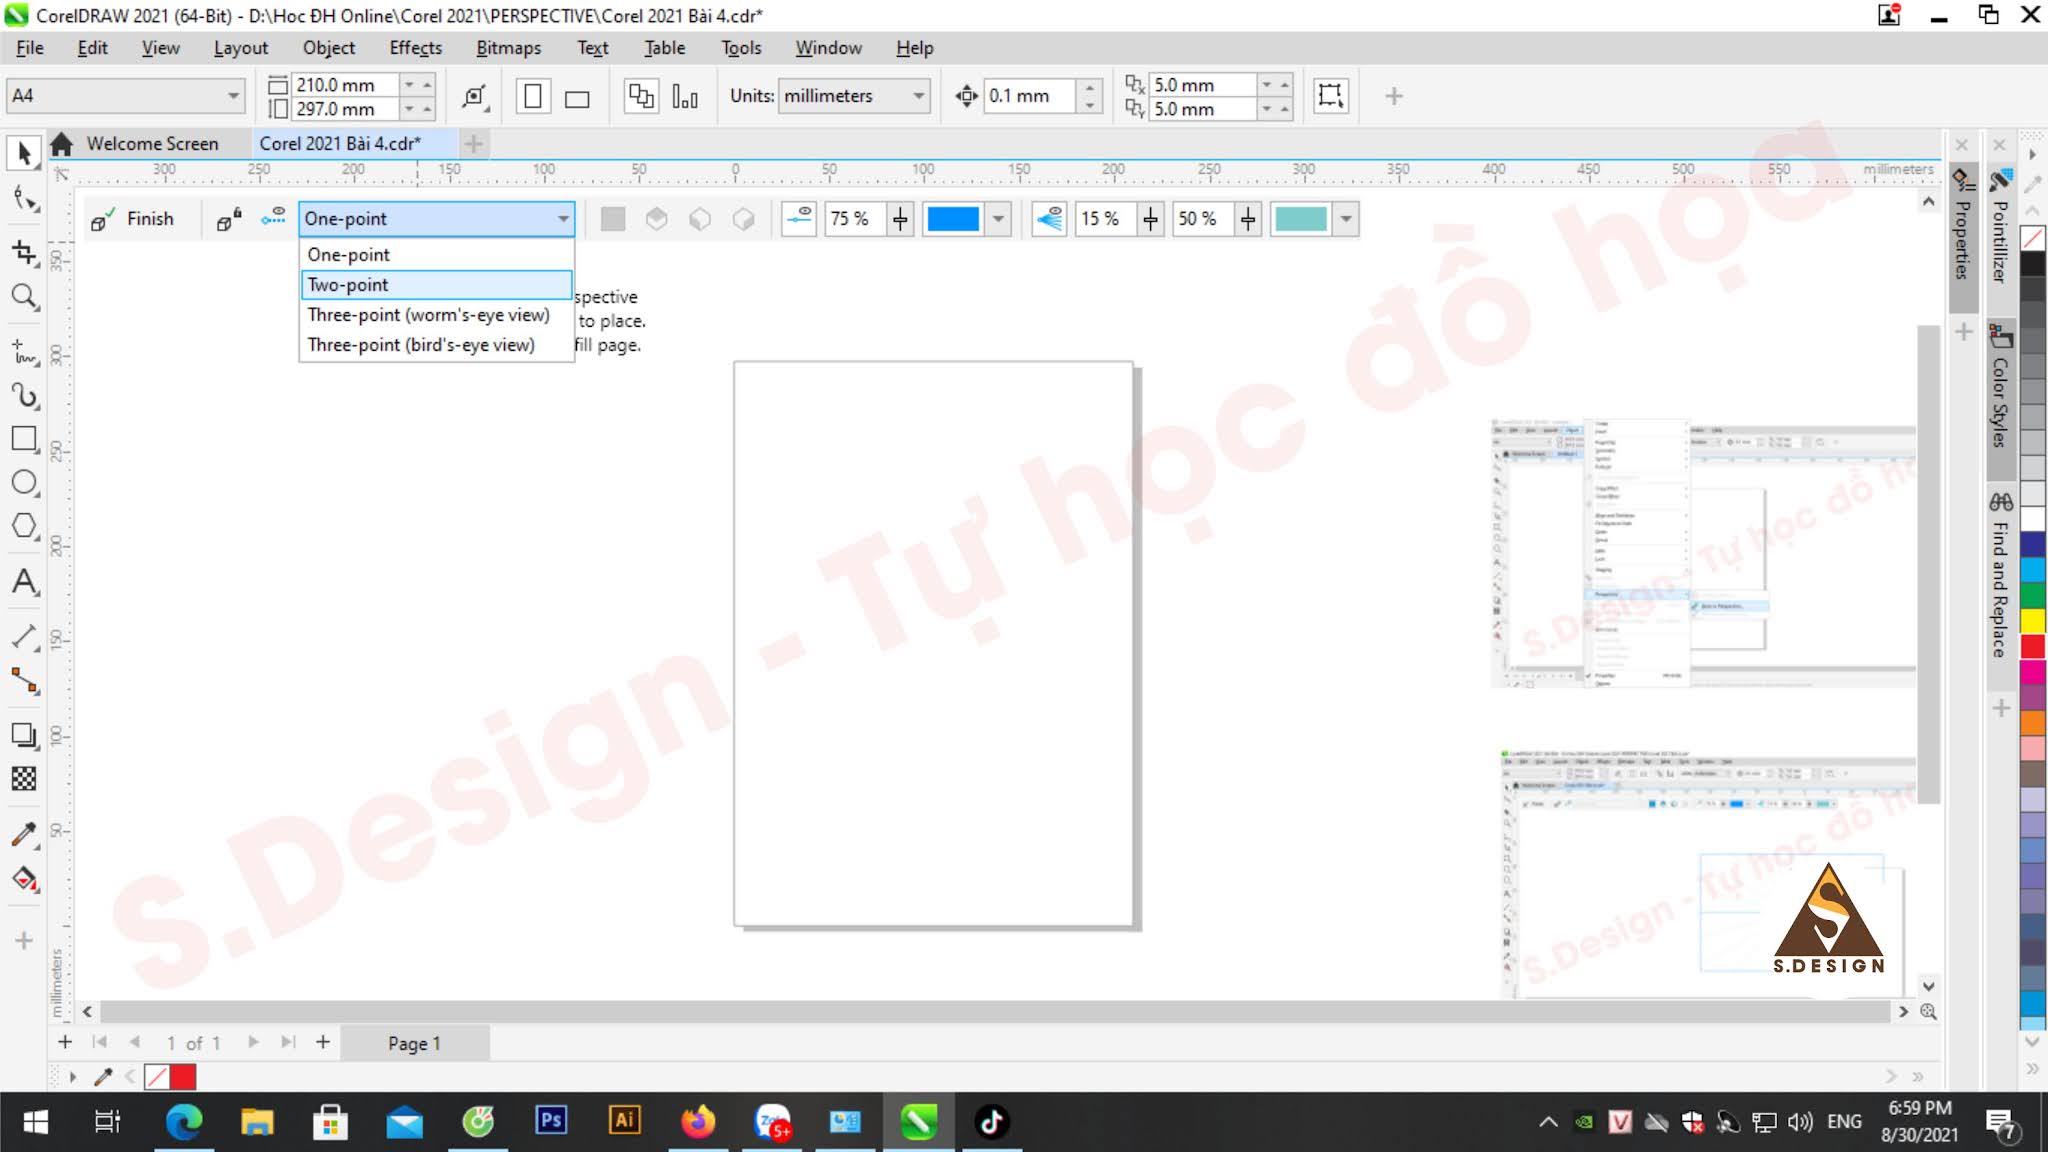The height and width of the screenshot is (1152, 2048).
Task: Expand the page size A4 dropdown
Action: (232, 95)
